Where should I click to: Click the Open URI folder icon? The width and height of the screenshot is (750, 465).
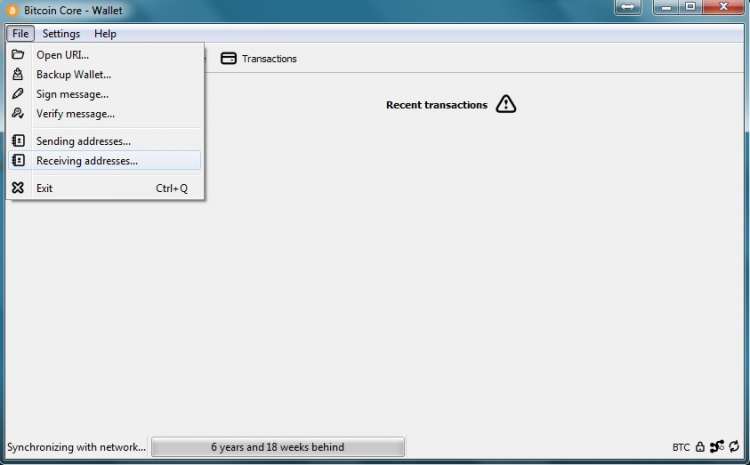(x=18, y=55)
